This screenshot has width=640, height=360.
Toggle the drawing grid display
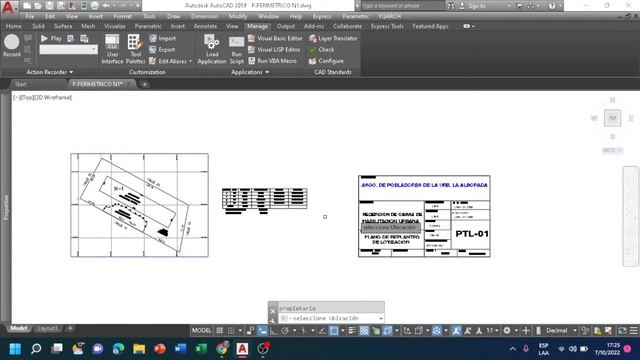coord(220,331)
